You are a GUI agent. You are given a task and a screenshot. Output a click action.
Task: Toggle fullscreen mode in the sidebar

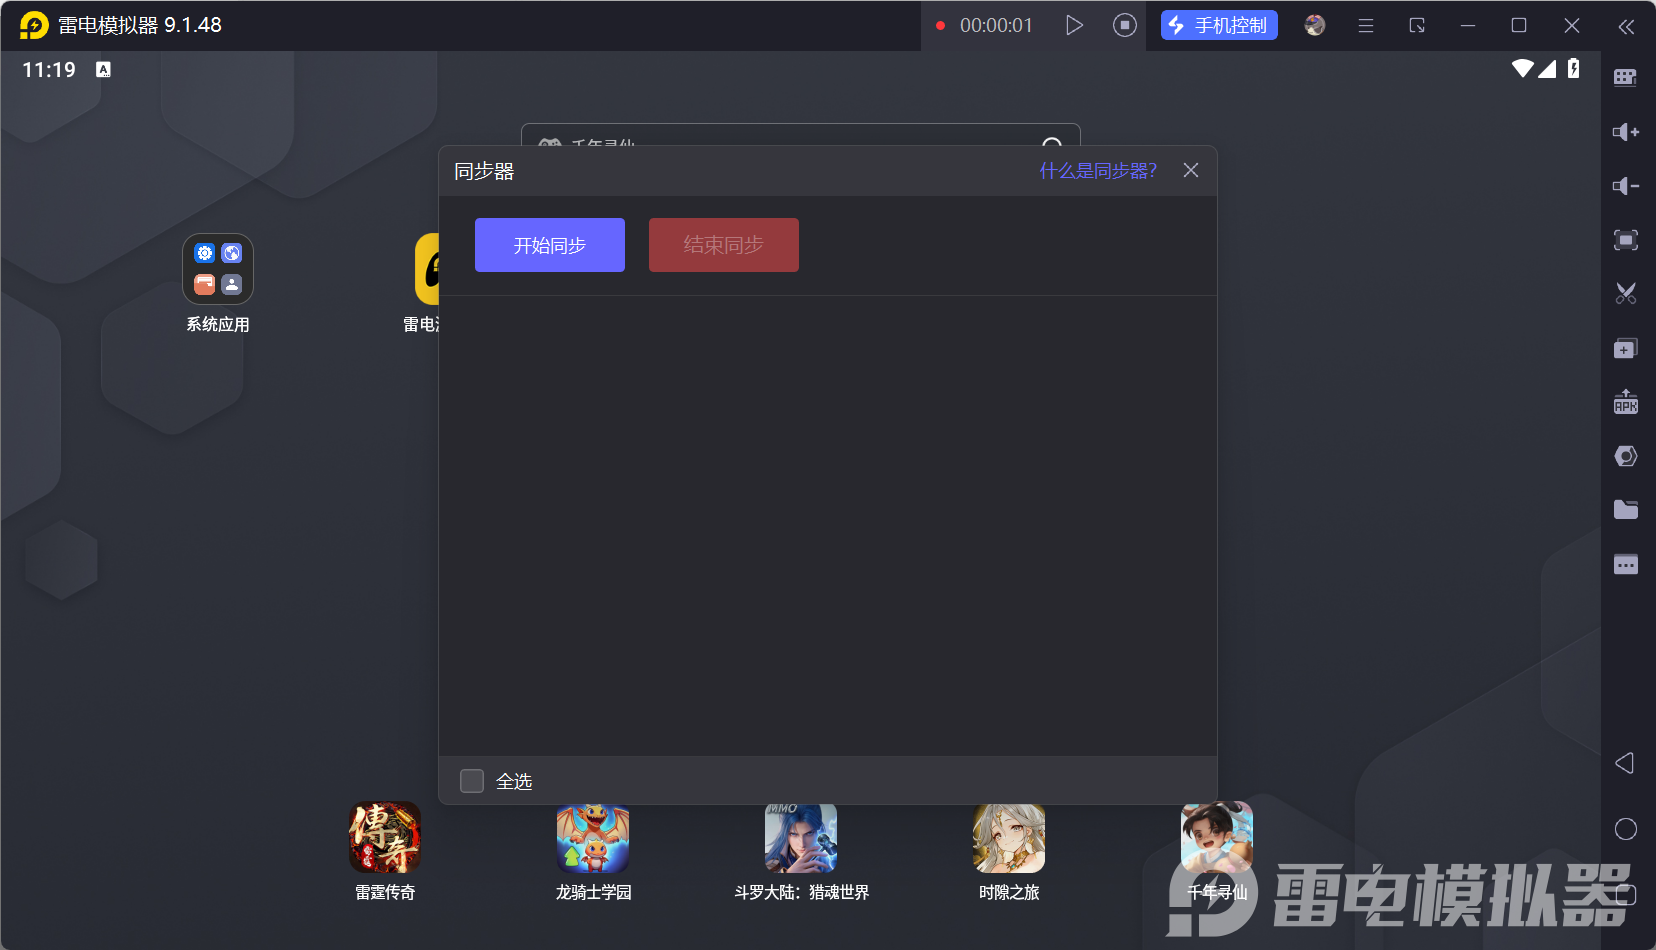1625,240
